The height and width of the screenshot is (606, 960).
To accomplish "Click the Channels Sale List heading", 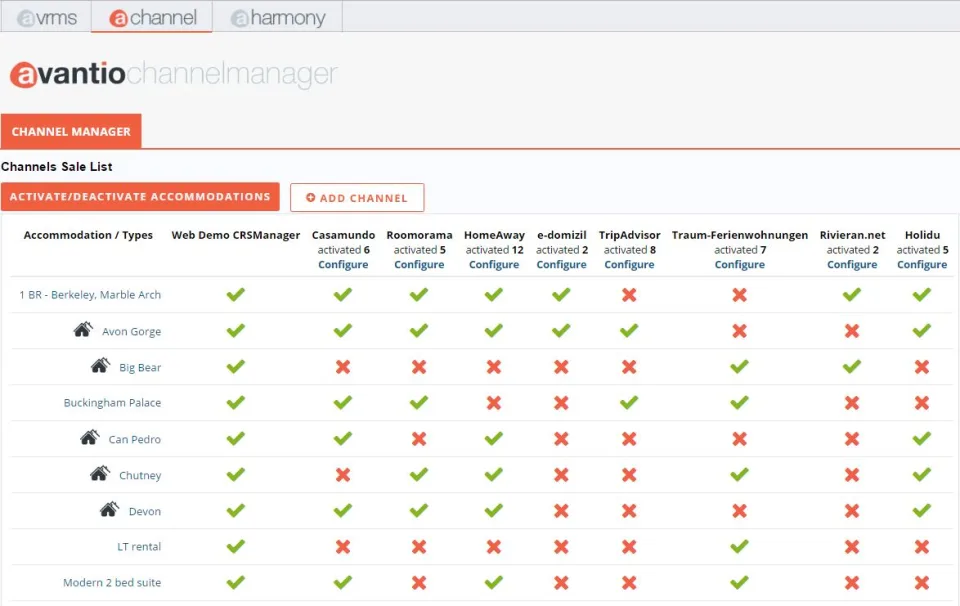I will (x=56, y=166).
